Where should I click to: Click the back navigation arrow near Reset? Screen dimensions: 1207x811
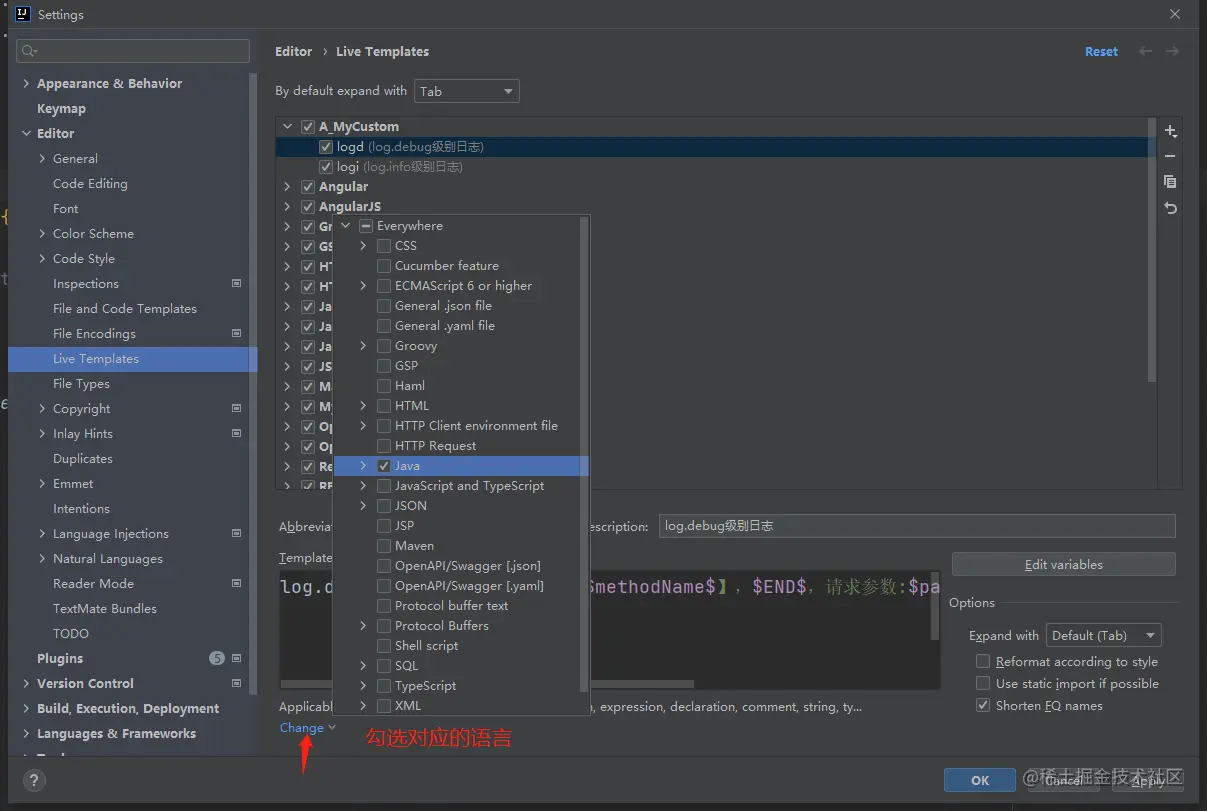[x=1146, y=51]
